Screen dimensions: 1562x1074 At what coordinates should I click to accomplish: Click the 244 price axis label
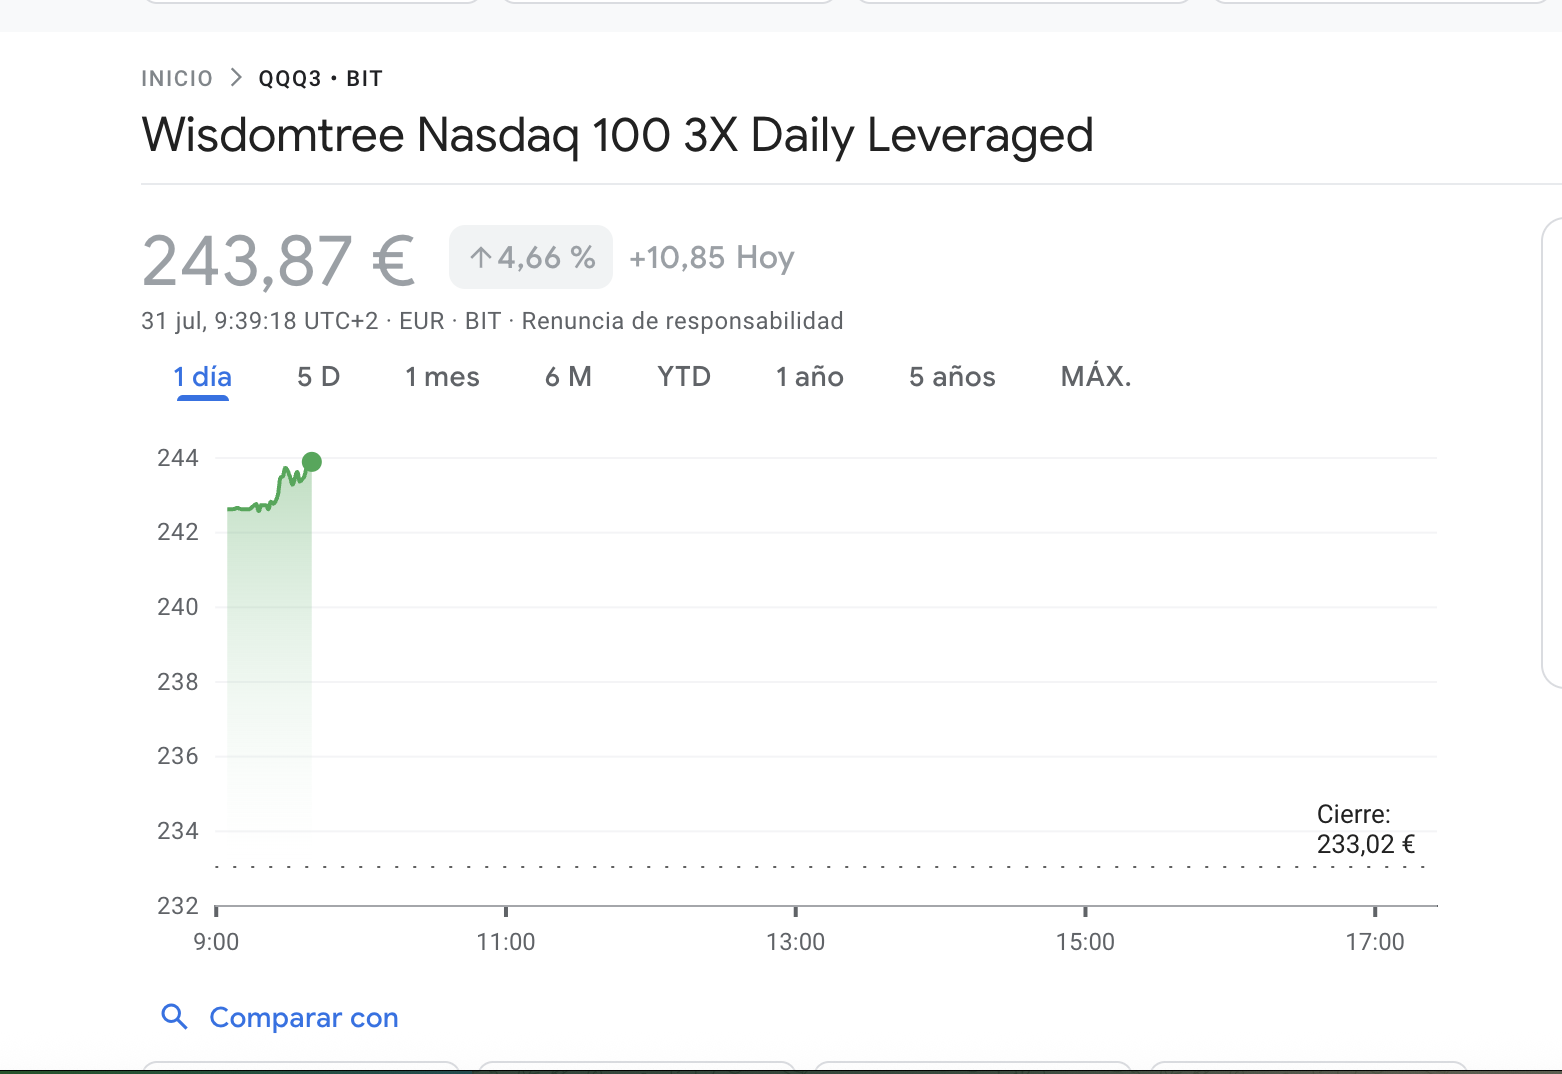(x=178, y=458)
